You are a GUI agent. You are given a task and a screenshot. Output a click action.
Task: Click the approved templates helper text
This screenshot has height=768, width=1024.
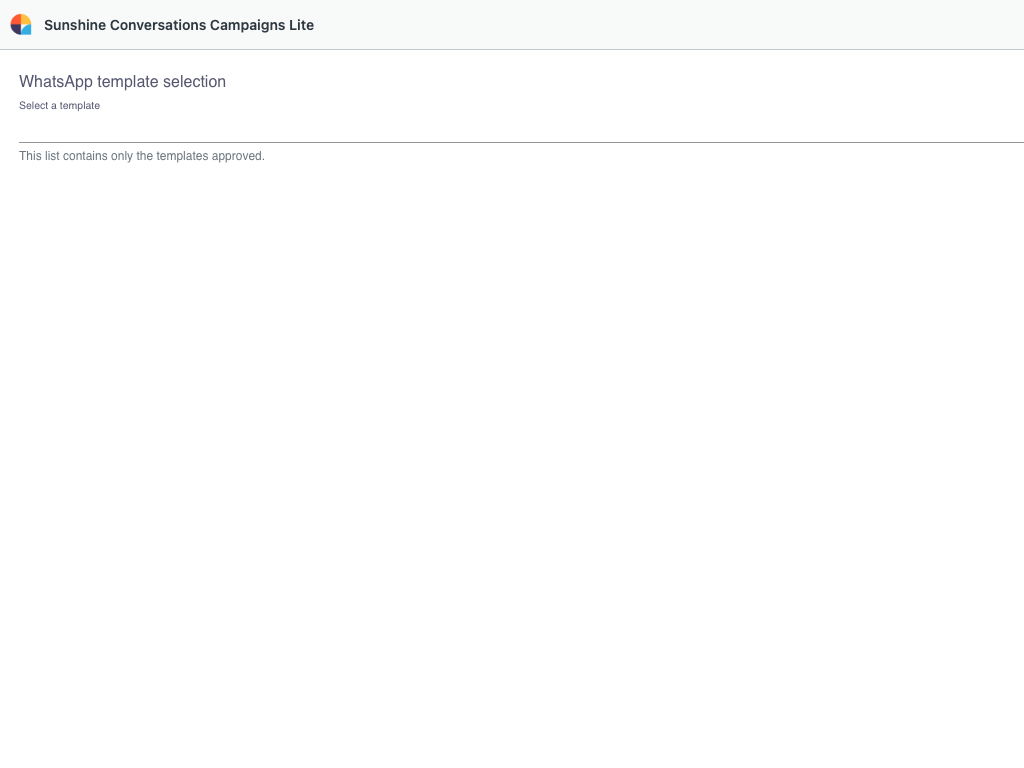pyautogui.click(x=142, y=156)
